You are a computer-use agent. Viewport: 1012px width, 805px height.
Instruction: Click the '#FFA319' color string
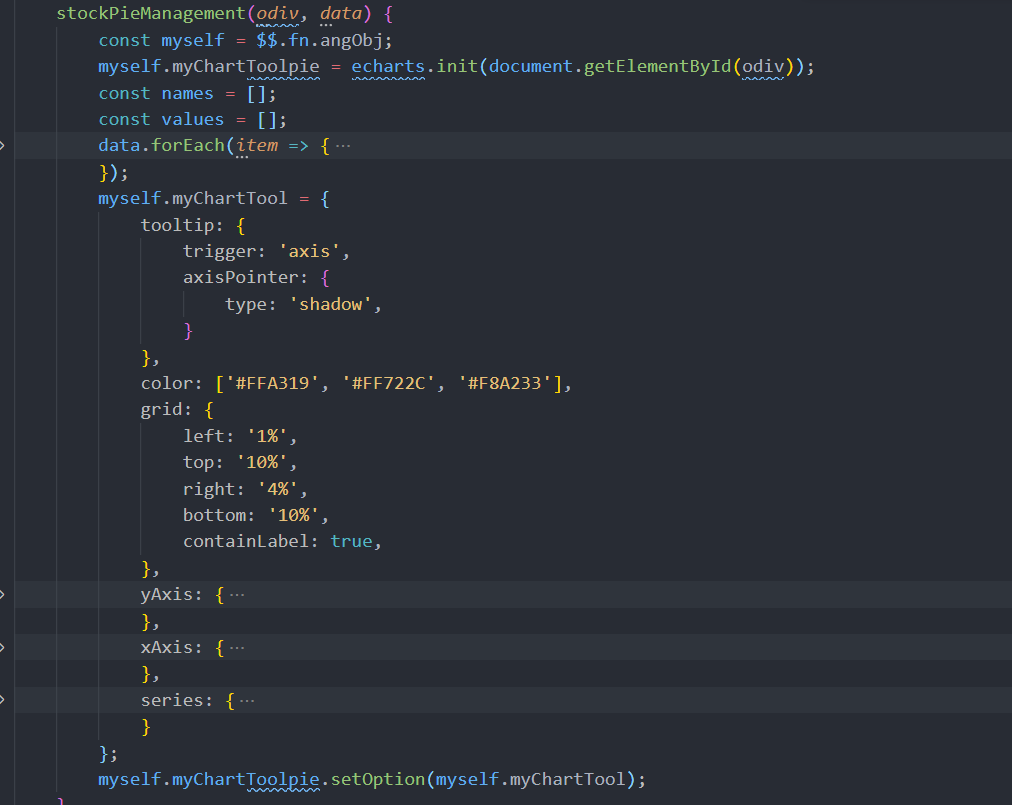(x=272, y=383)
